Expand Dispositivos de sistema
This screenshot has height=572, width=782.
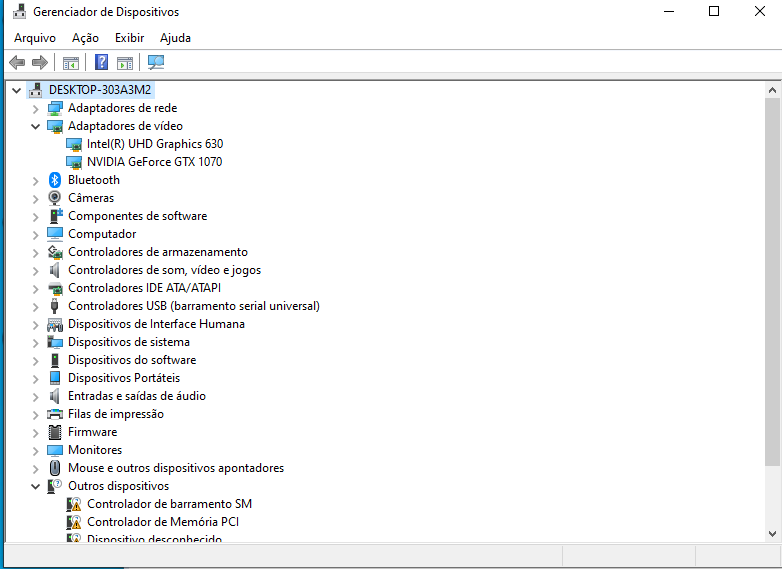pyautogui.click(x=35, y=343)
